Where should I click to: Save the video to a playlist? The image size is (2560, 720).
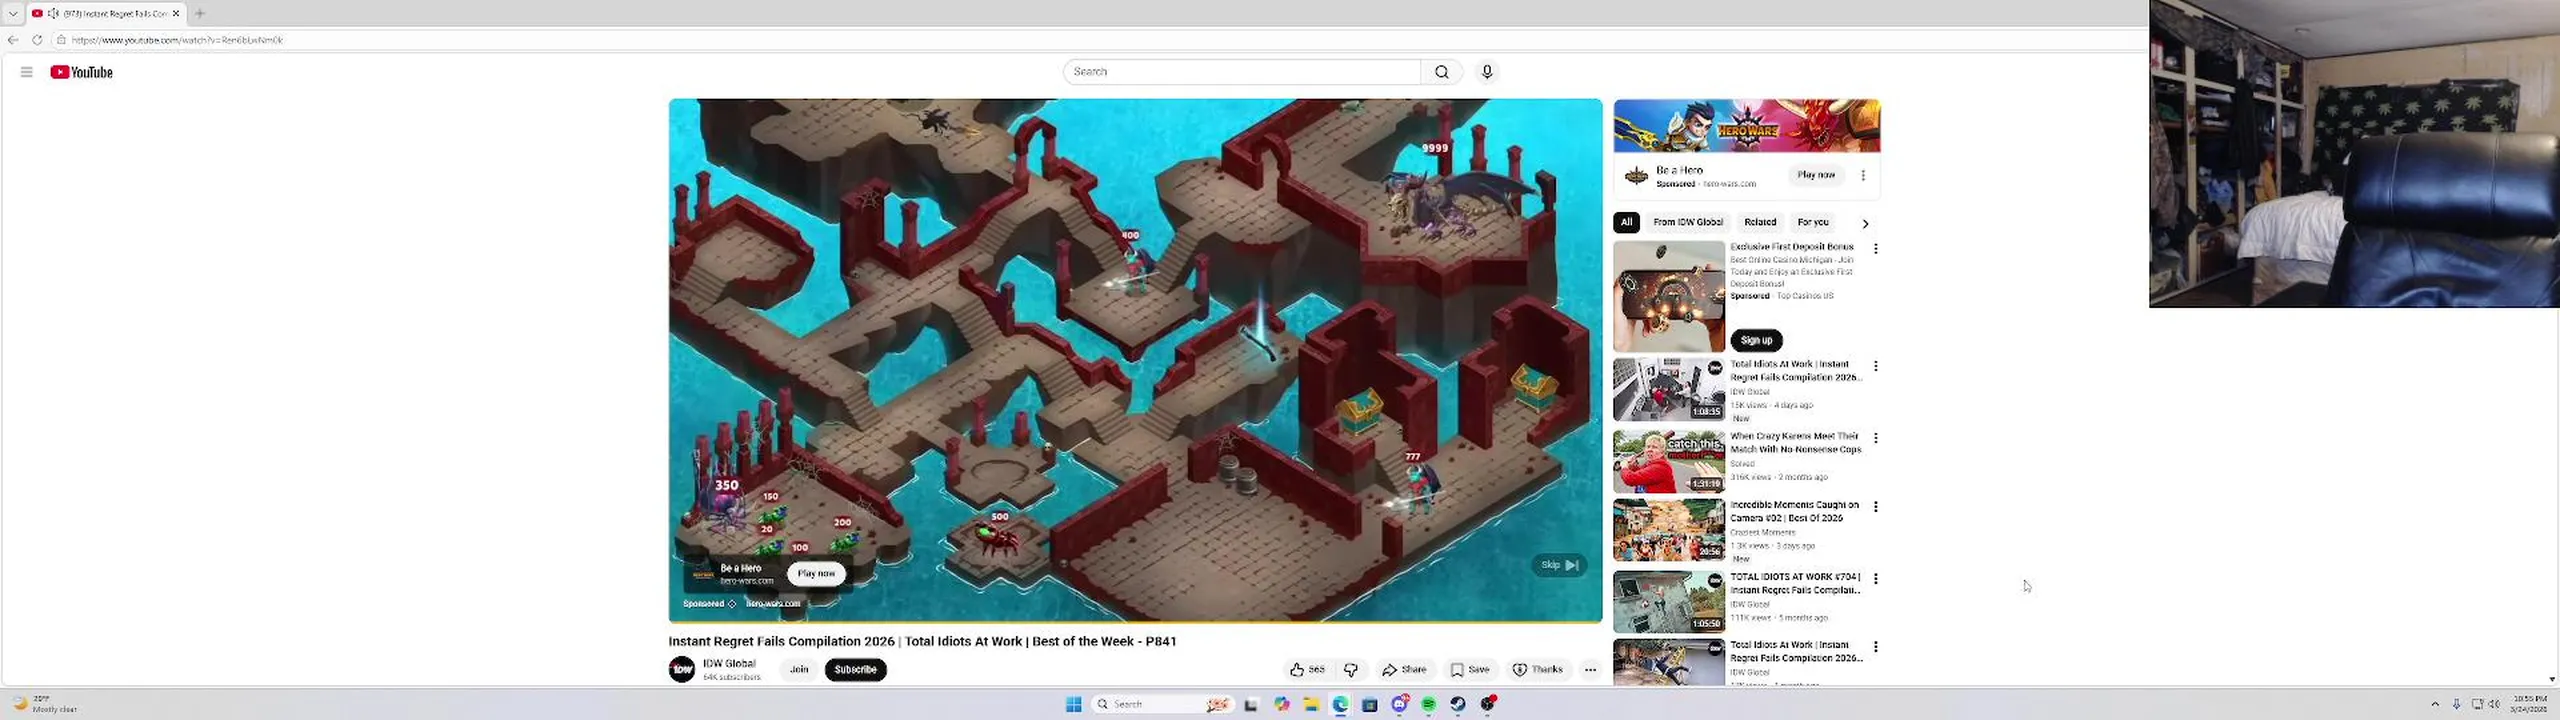[x=1470, y=670]
